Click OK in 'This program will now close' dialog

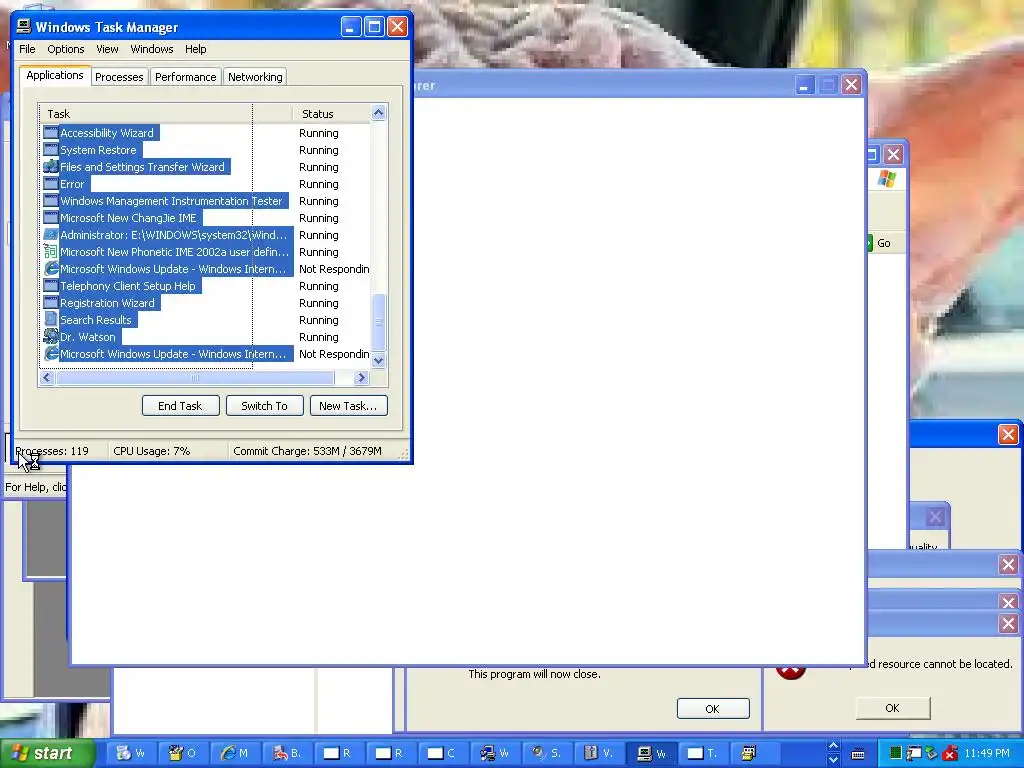click(712, 709)
